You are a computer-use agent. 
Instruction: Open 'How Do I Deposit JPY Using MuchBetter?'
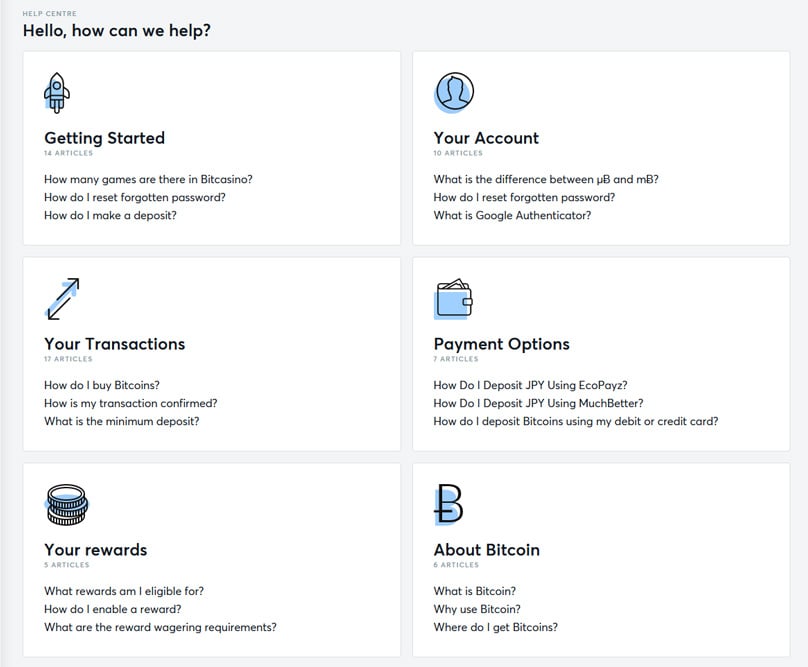(x=538, y=403)
